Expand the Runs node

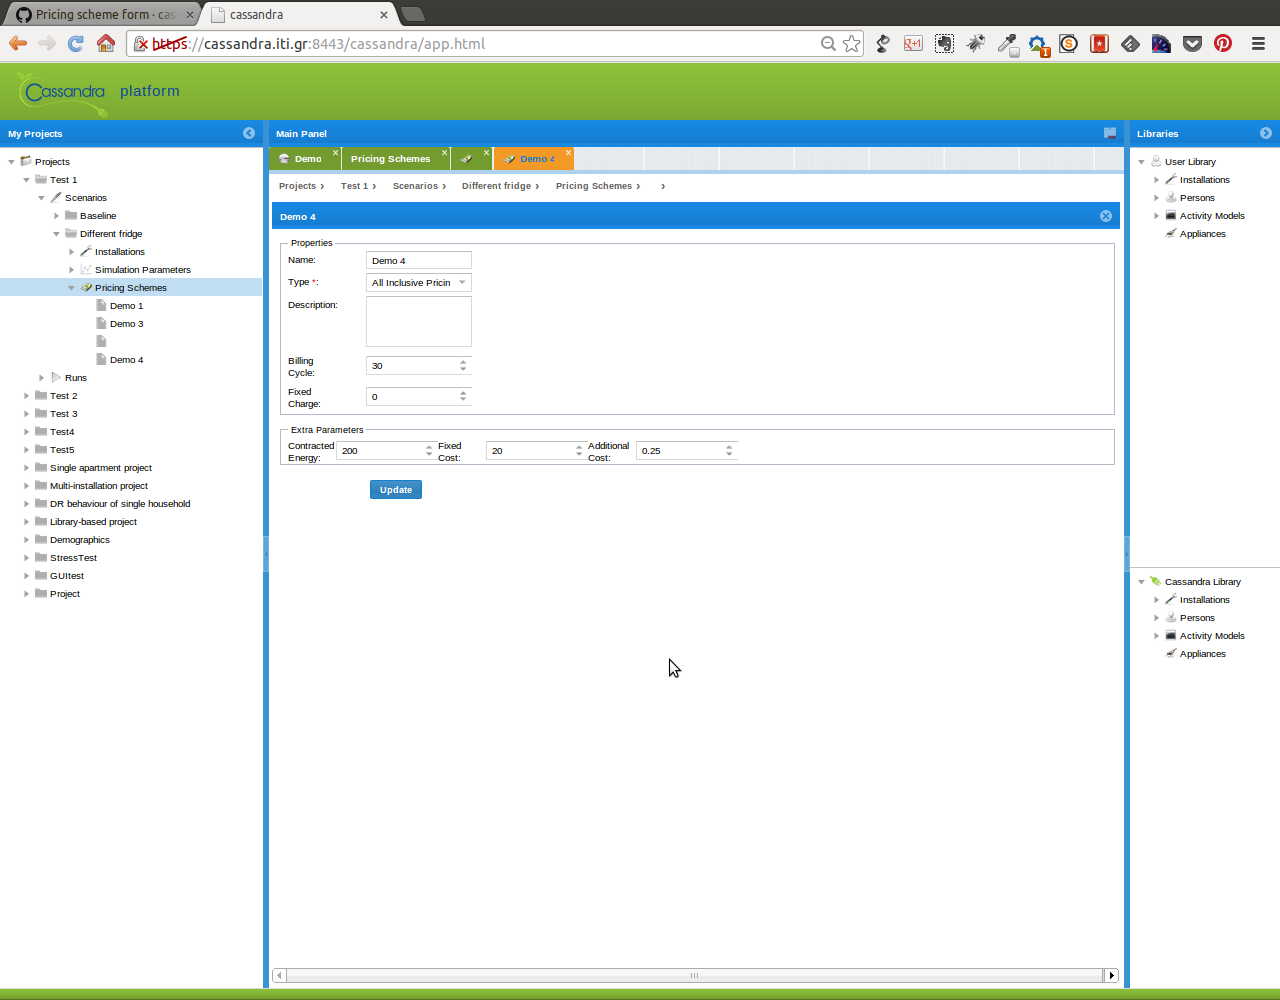[41, 378]
